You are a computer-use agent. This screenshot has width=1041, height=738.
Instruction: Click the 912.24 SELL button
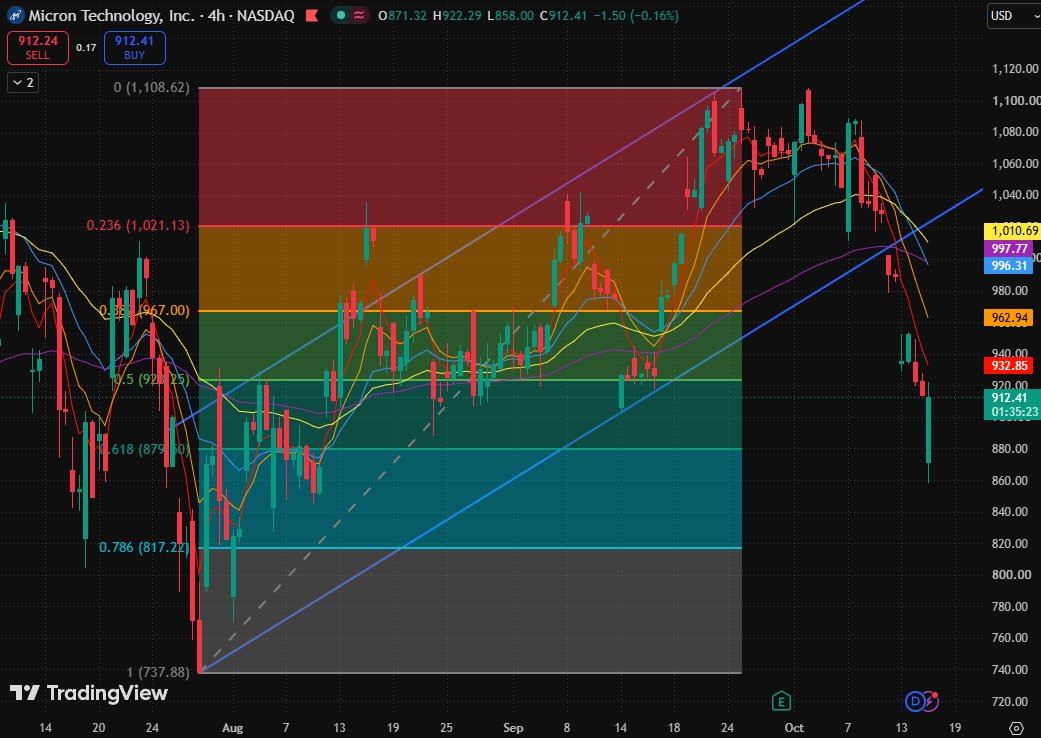pyautogui.click(x=38, y=48)
